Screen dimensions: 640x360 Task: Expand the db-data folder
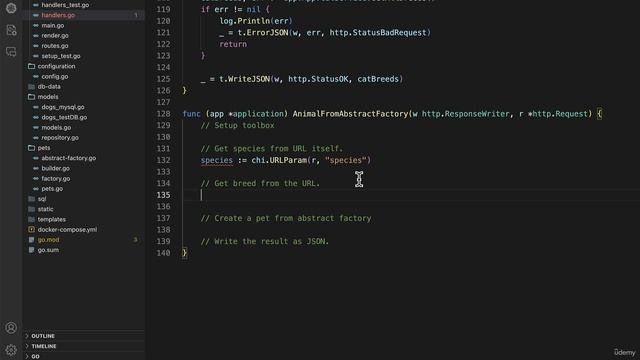[49, 87]
